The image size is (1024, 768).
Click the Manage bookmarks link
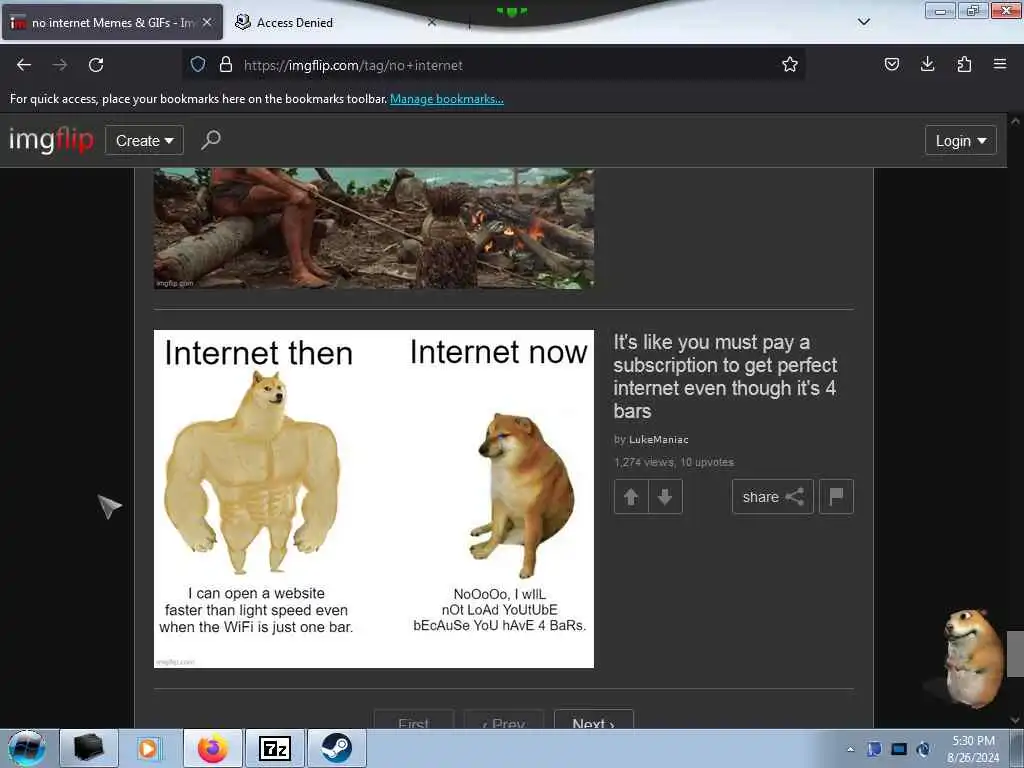(447, 99)
